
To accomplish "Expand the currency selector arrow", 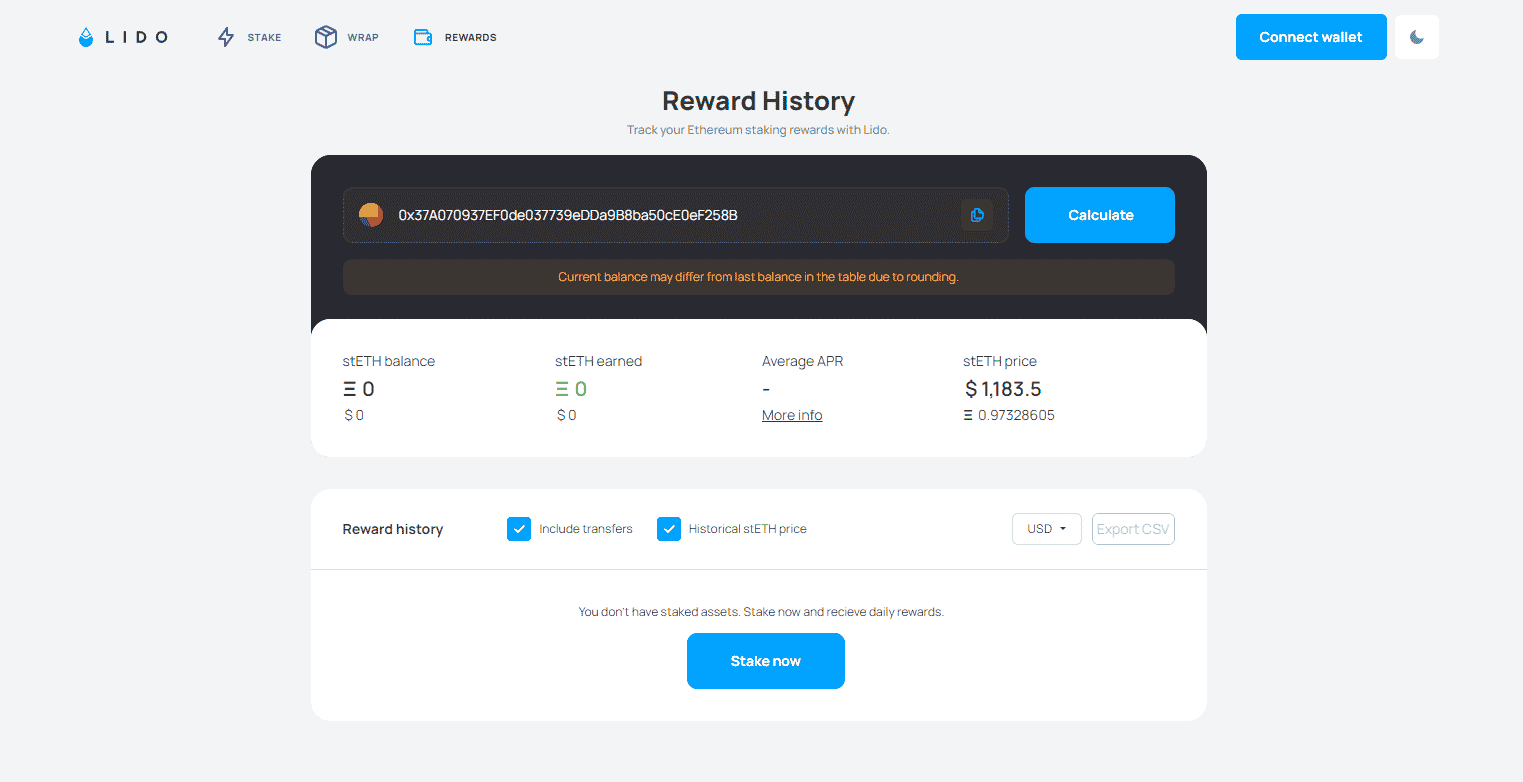I will [x=1064, y=528].
